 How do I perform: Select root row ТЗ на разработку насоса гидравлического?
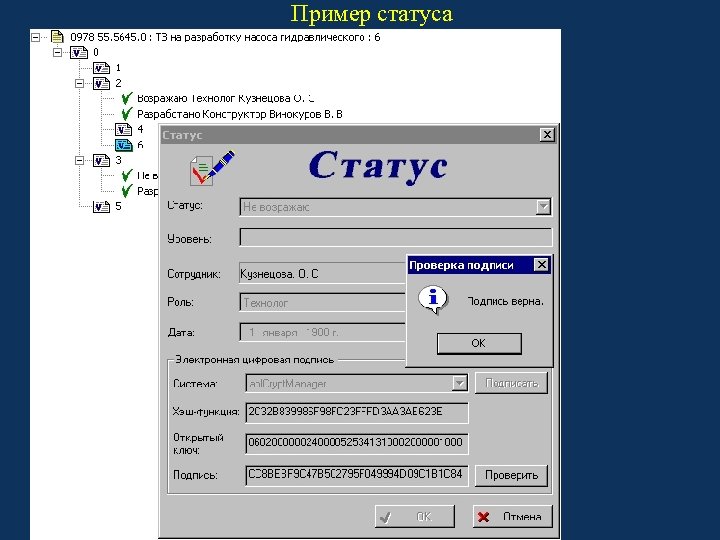225,37
